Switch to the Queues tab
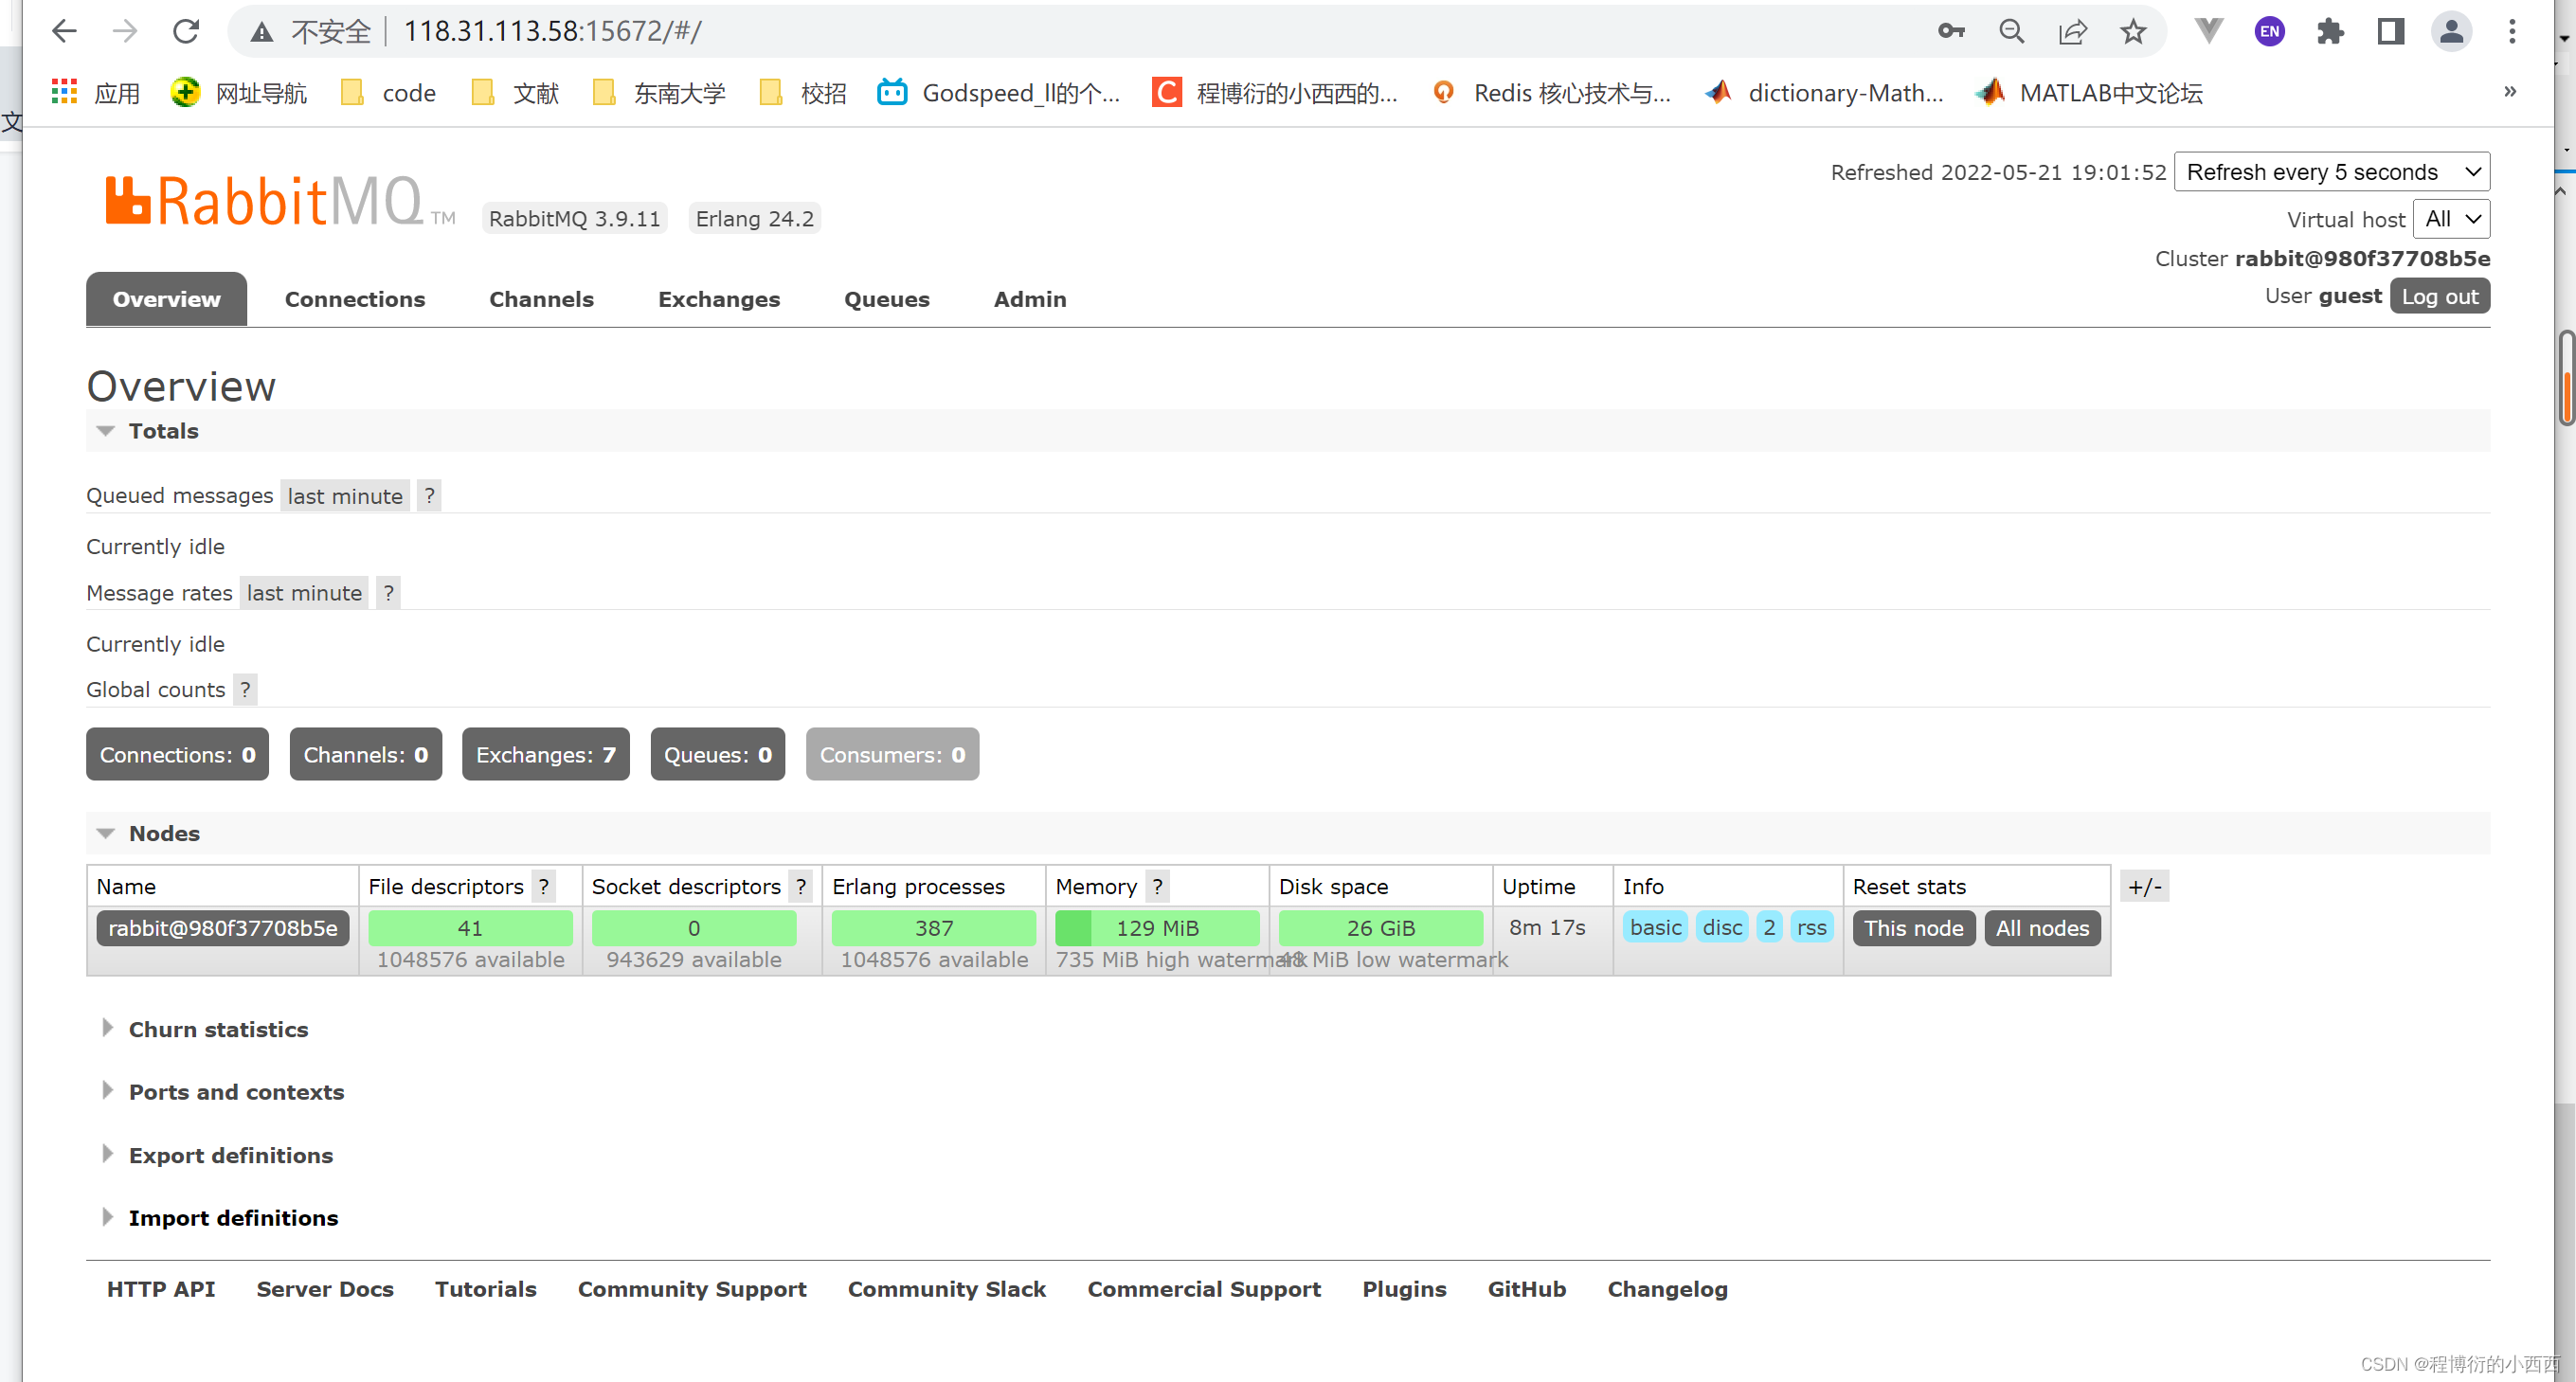Viewport: 2576px width, 1382px height. (x=886, y=299)
